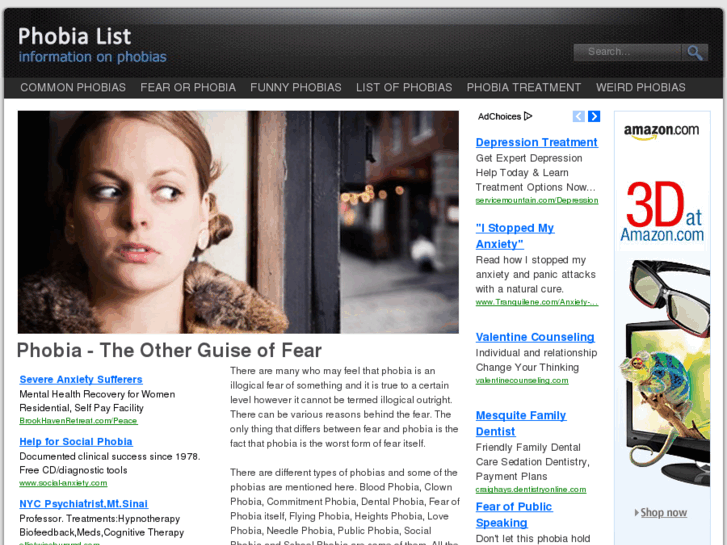The image size is (727, 545).
Task: Click the woman's photo header image
Action: tap(238, 222)
